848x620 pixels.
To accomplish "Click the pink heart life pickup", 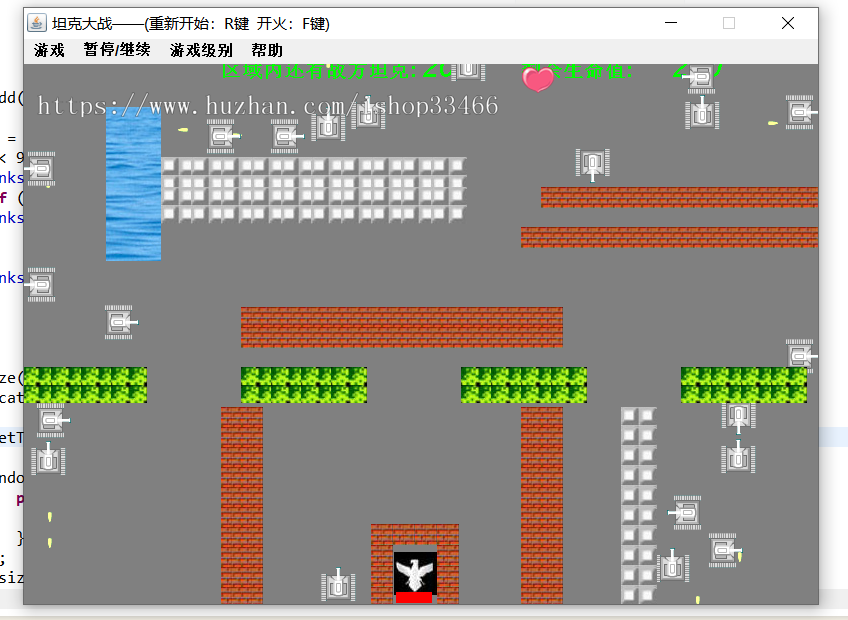I will [x=538, y=80].
